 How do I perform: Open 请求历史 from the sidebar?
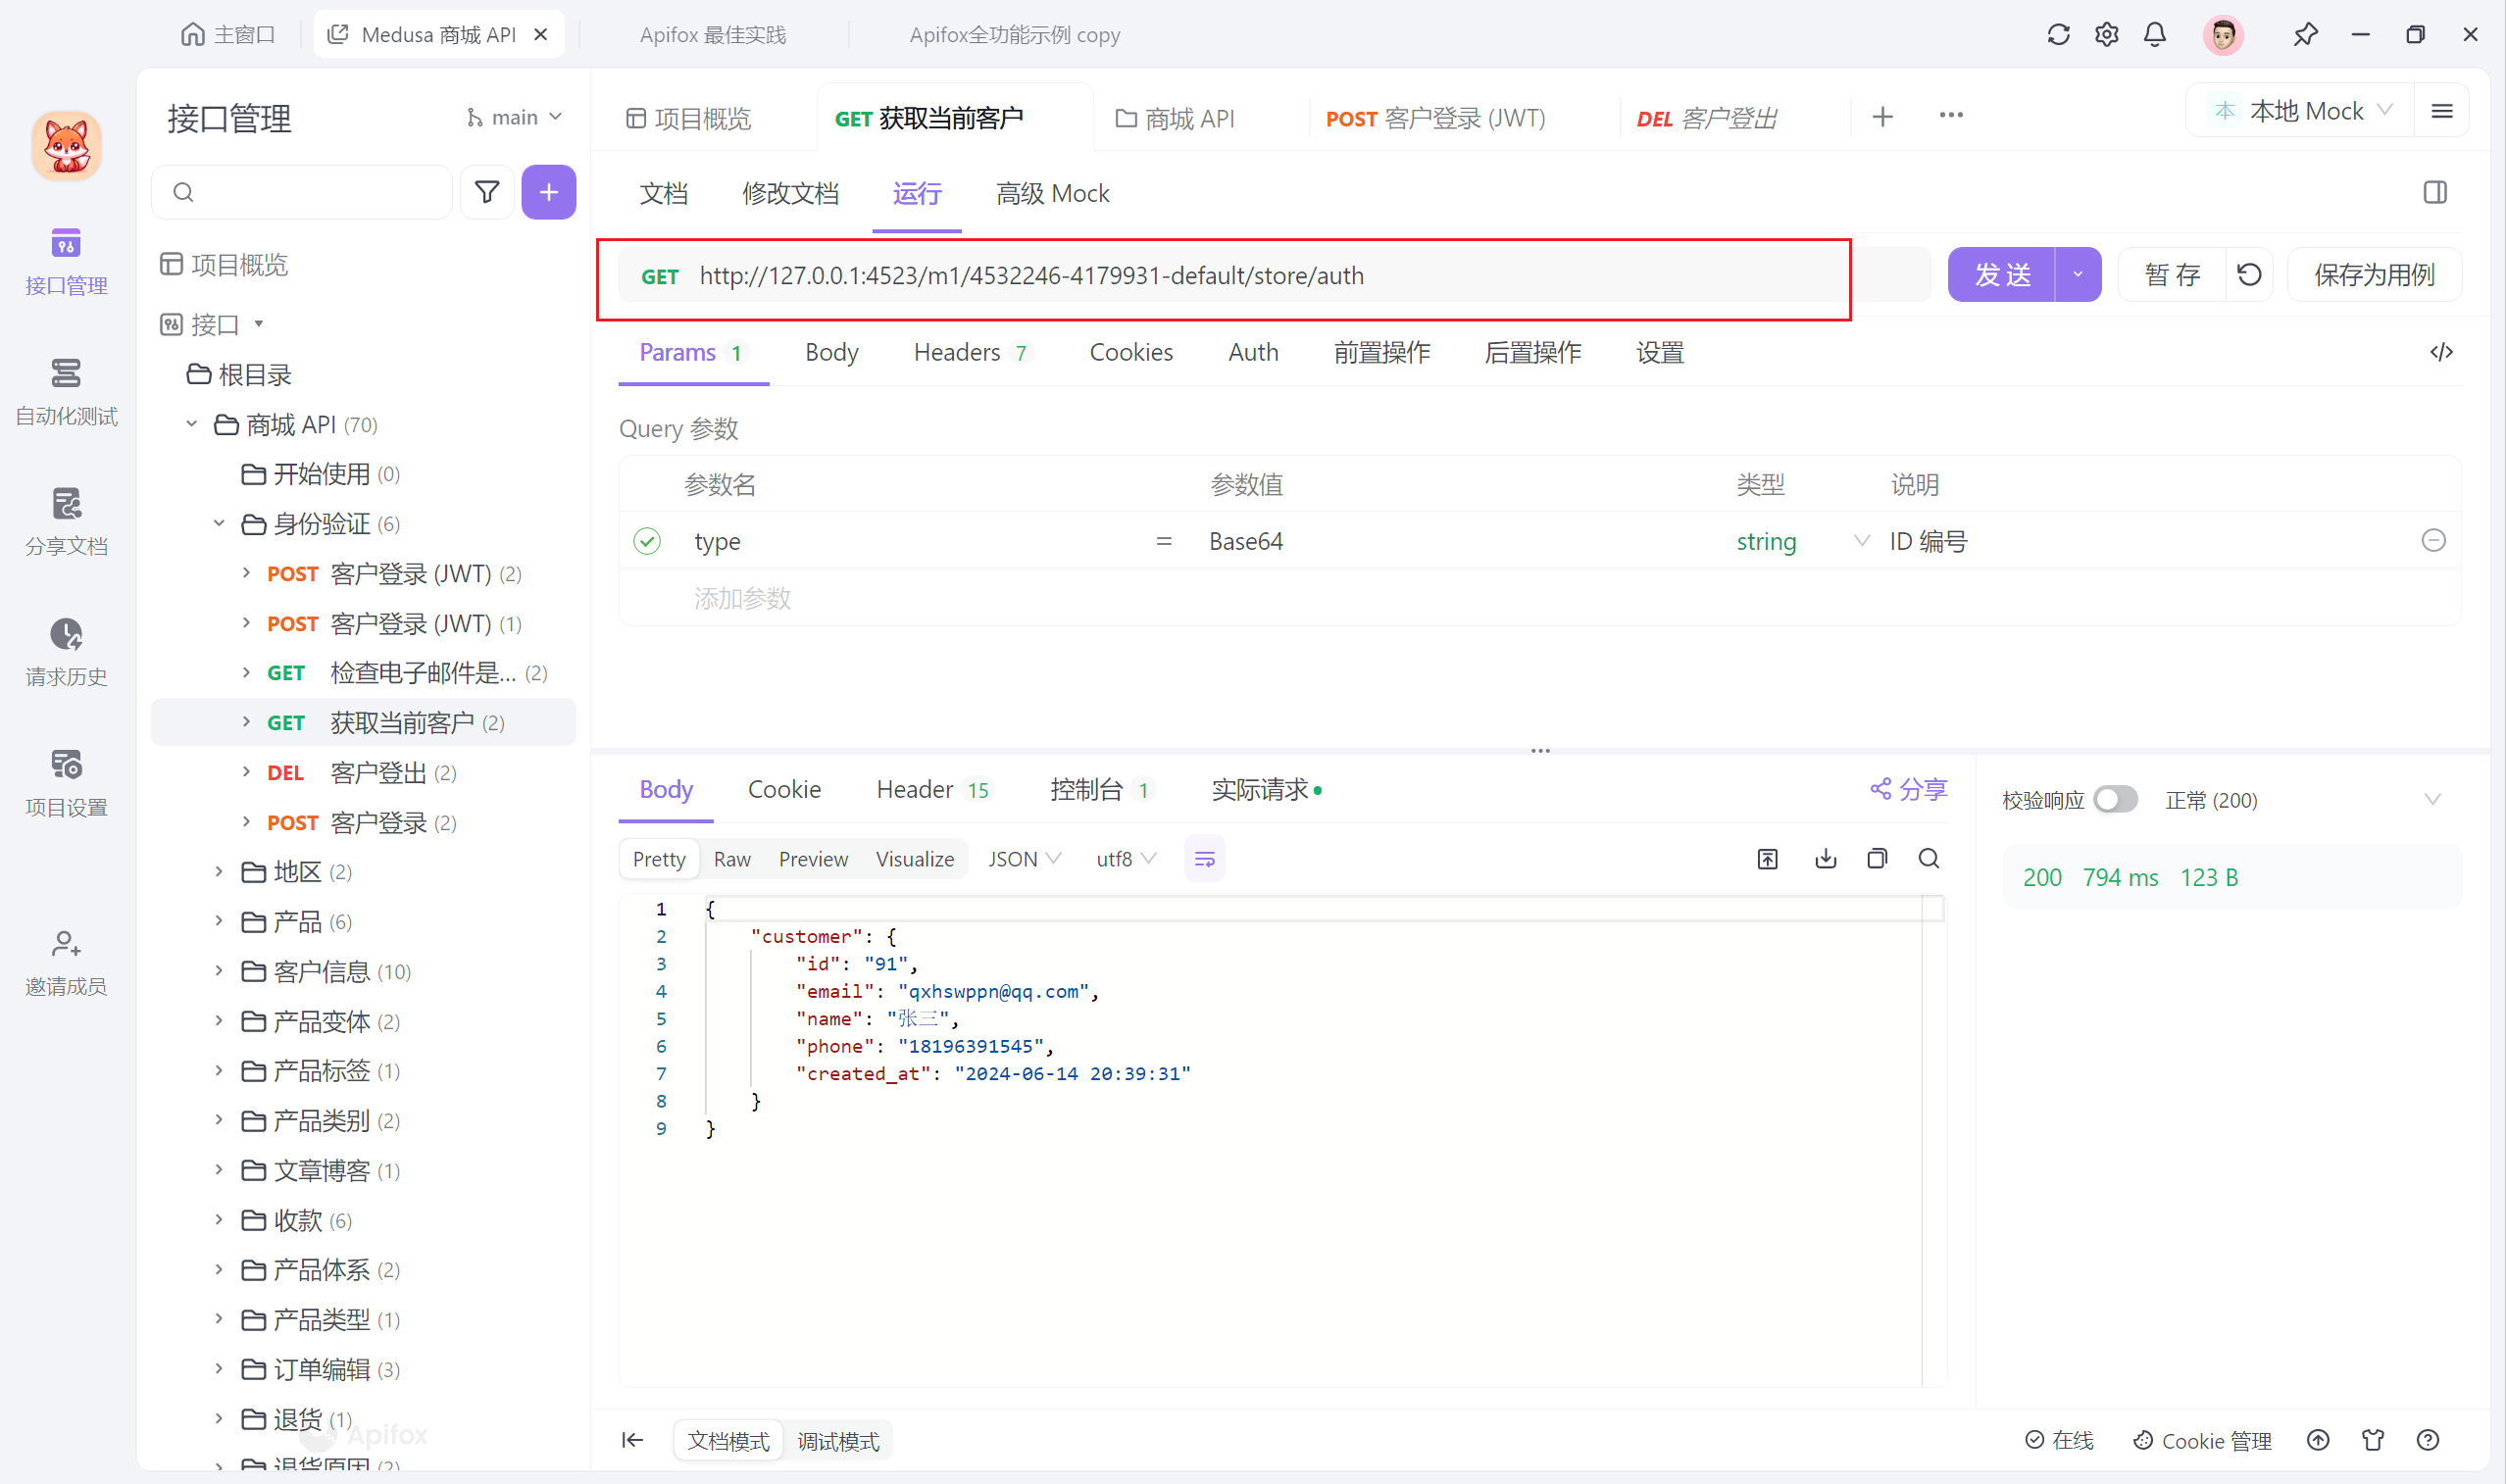click(x=65, y=650)
